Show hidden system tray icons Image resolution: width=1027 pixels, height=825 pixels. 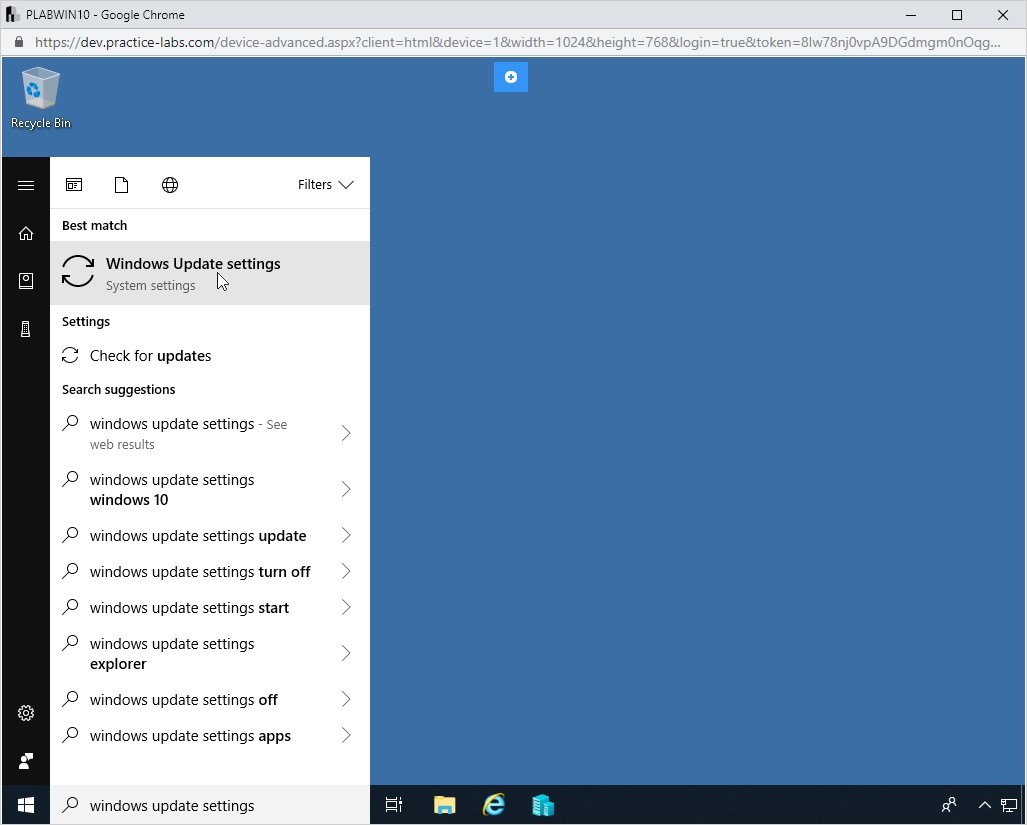coord(984,805)
